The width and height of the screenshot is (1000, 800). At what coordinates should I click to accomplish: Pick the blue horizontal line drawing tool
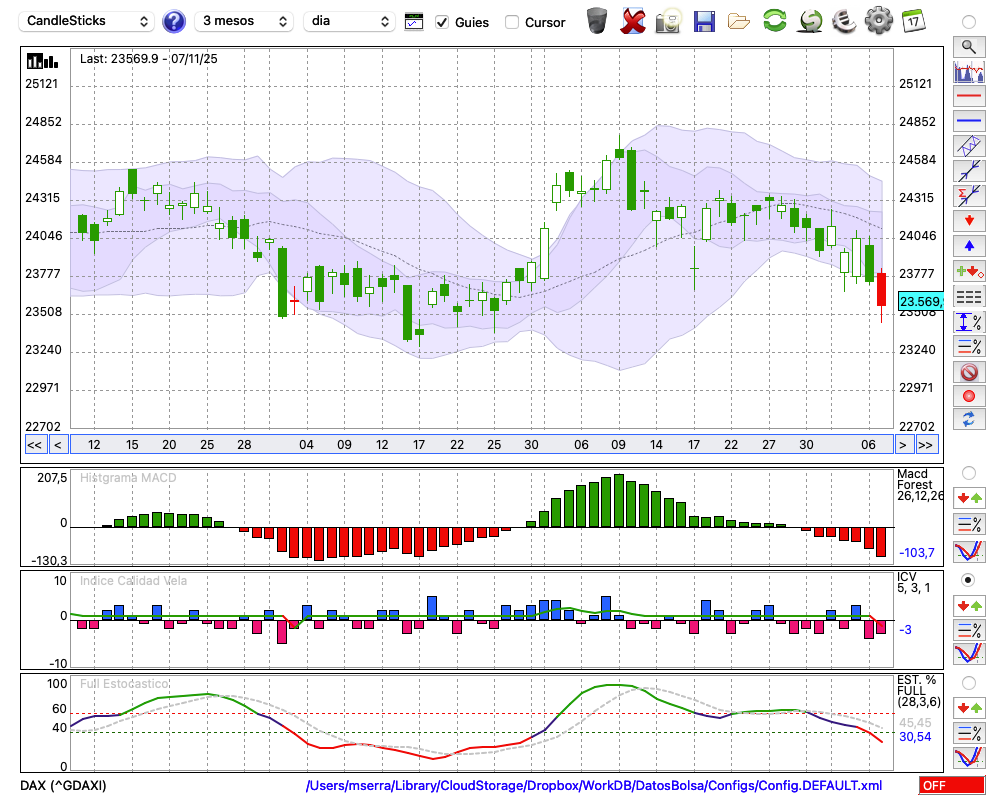968,121
